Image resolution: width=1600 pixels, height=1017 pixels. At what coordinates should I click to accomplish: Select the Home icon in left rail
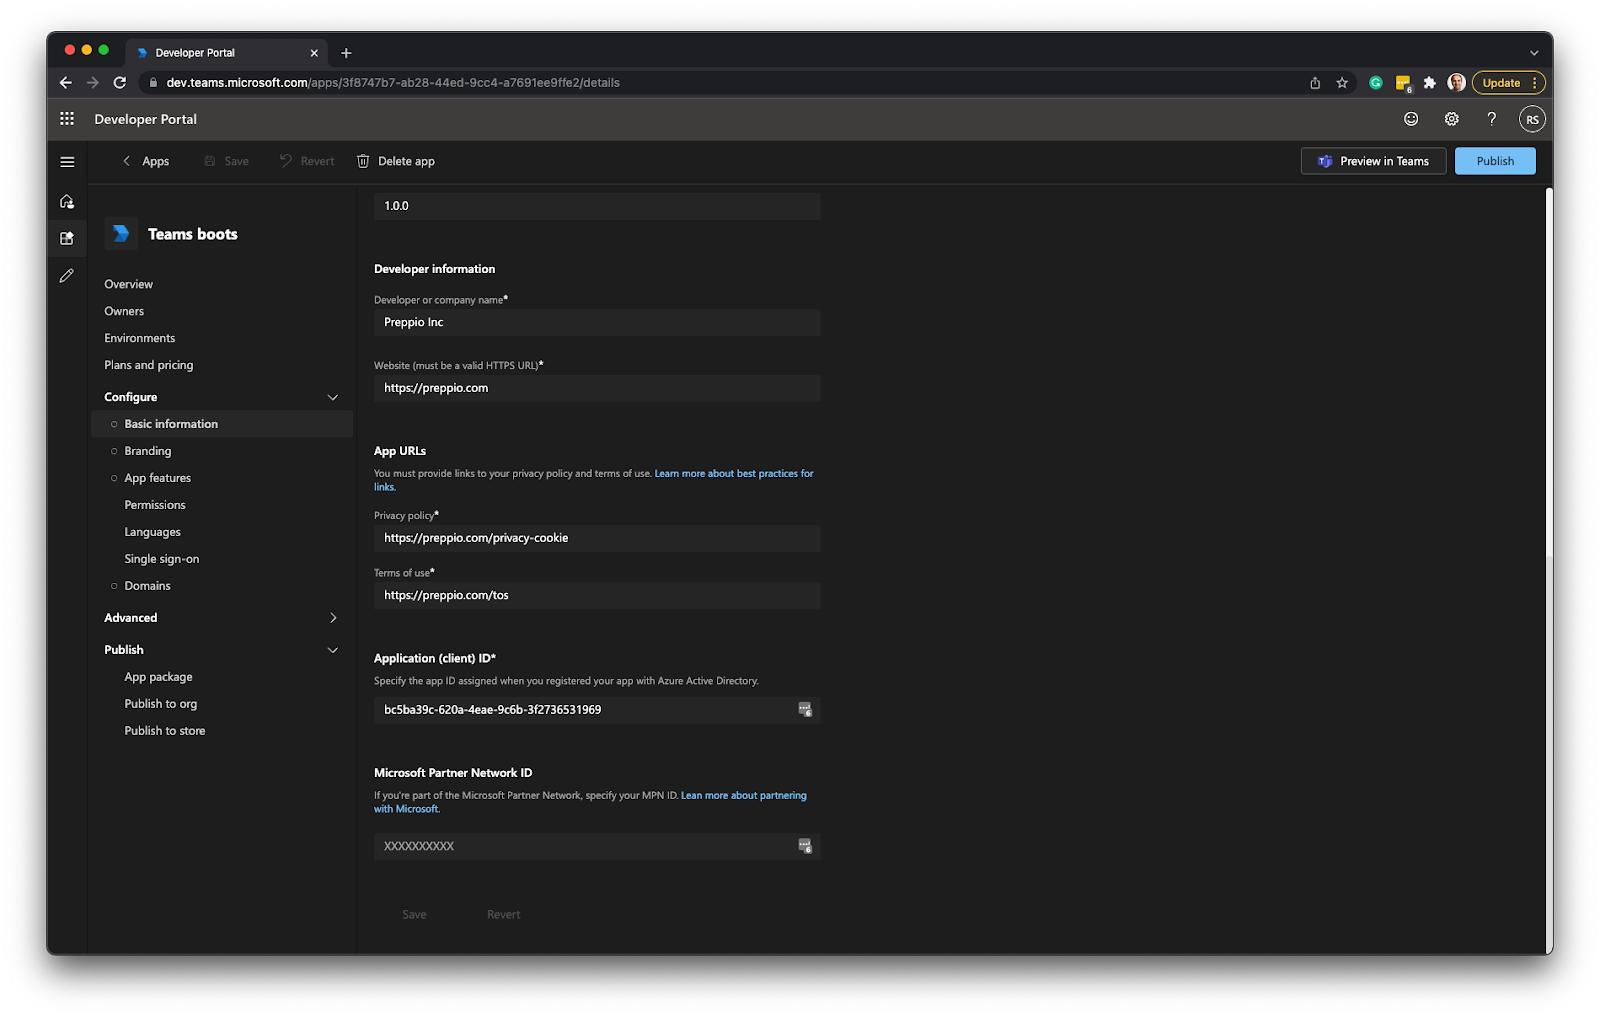pos(66,200)
